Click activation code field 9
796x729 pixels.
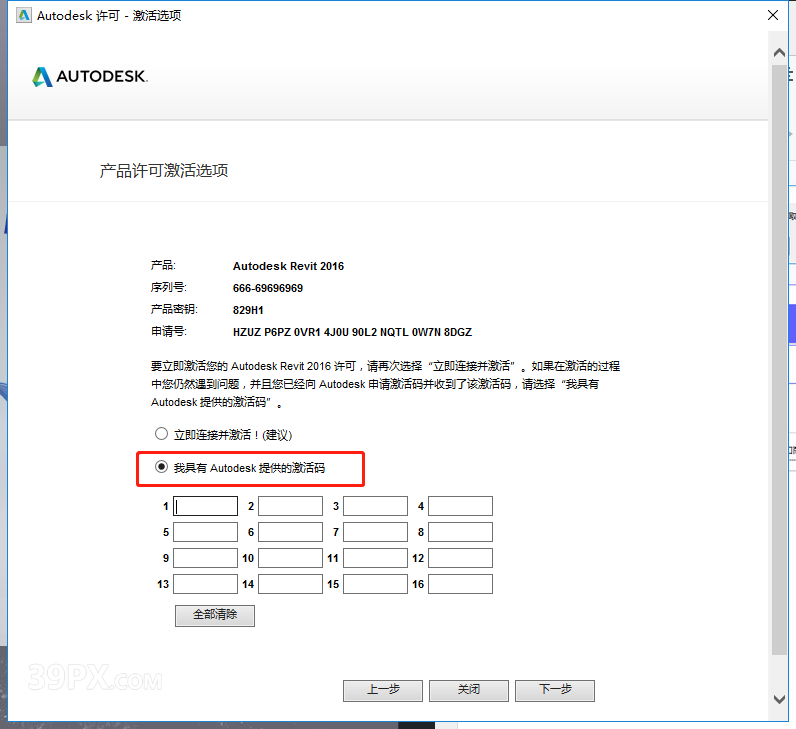206,558
